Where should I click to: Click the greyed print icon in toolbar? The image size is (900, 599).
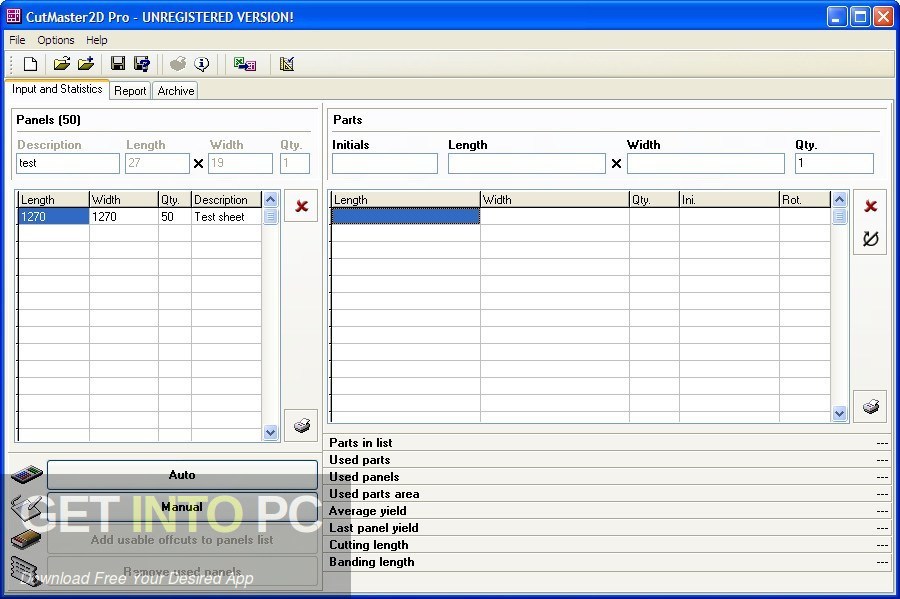point(178,64)
